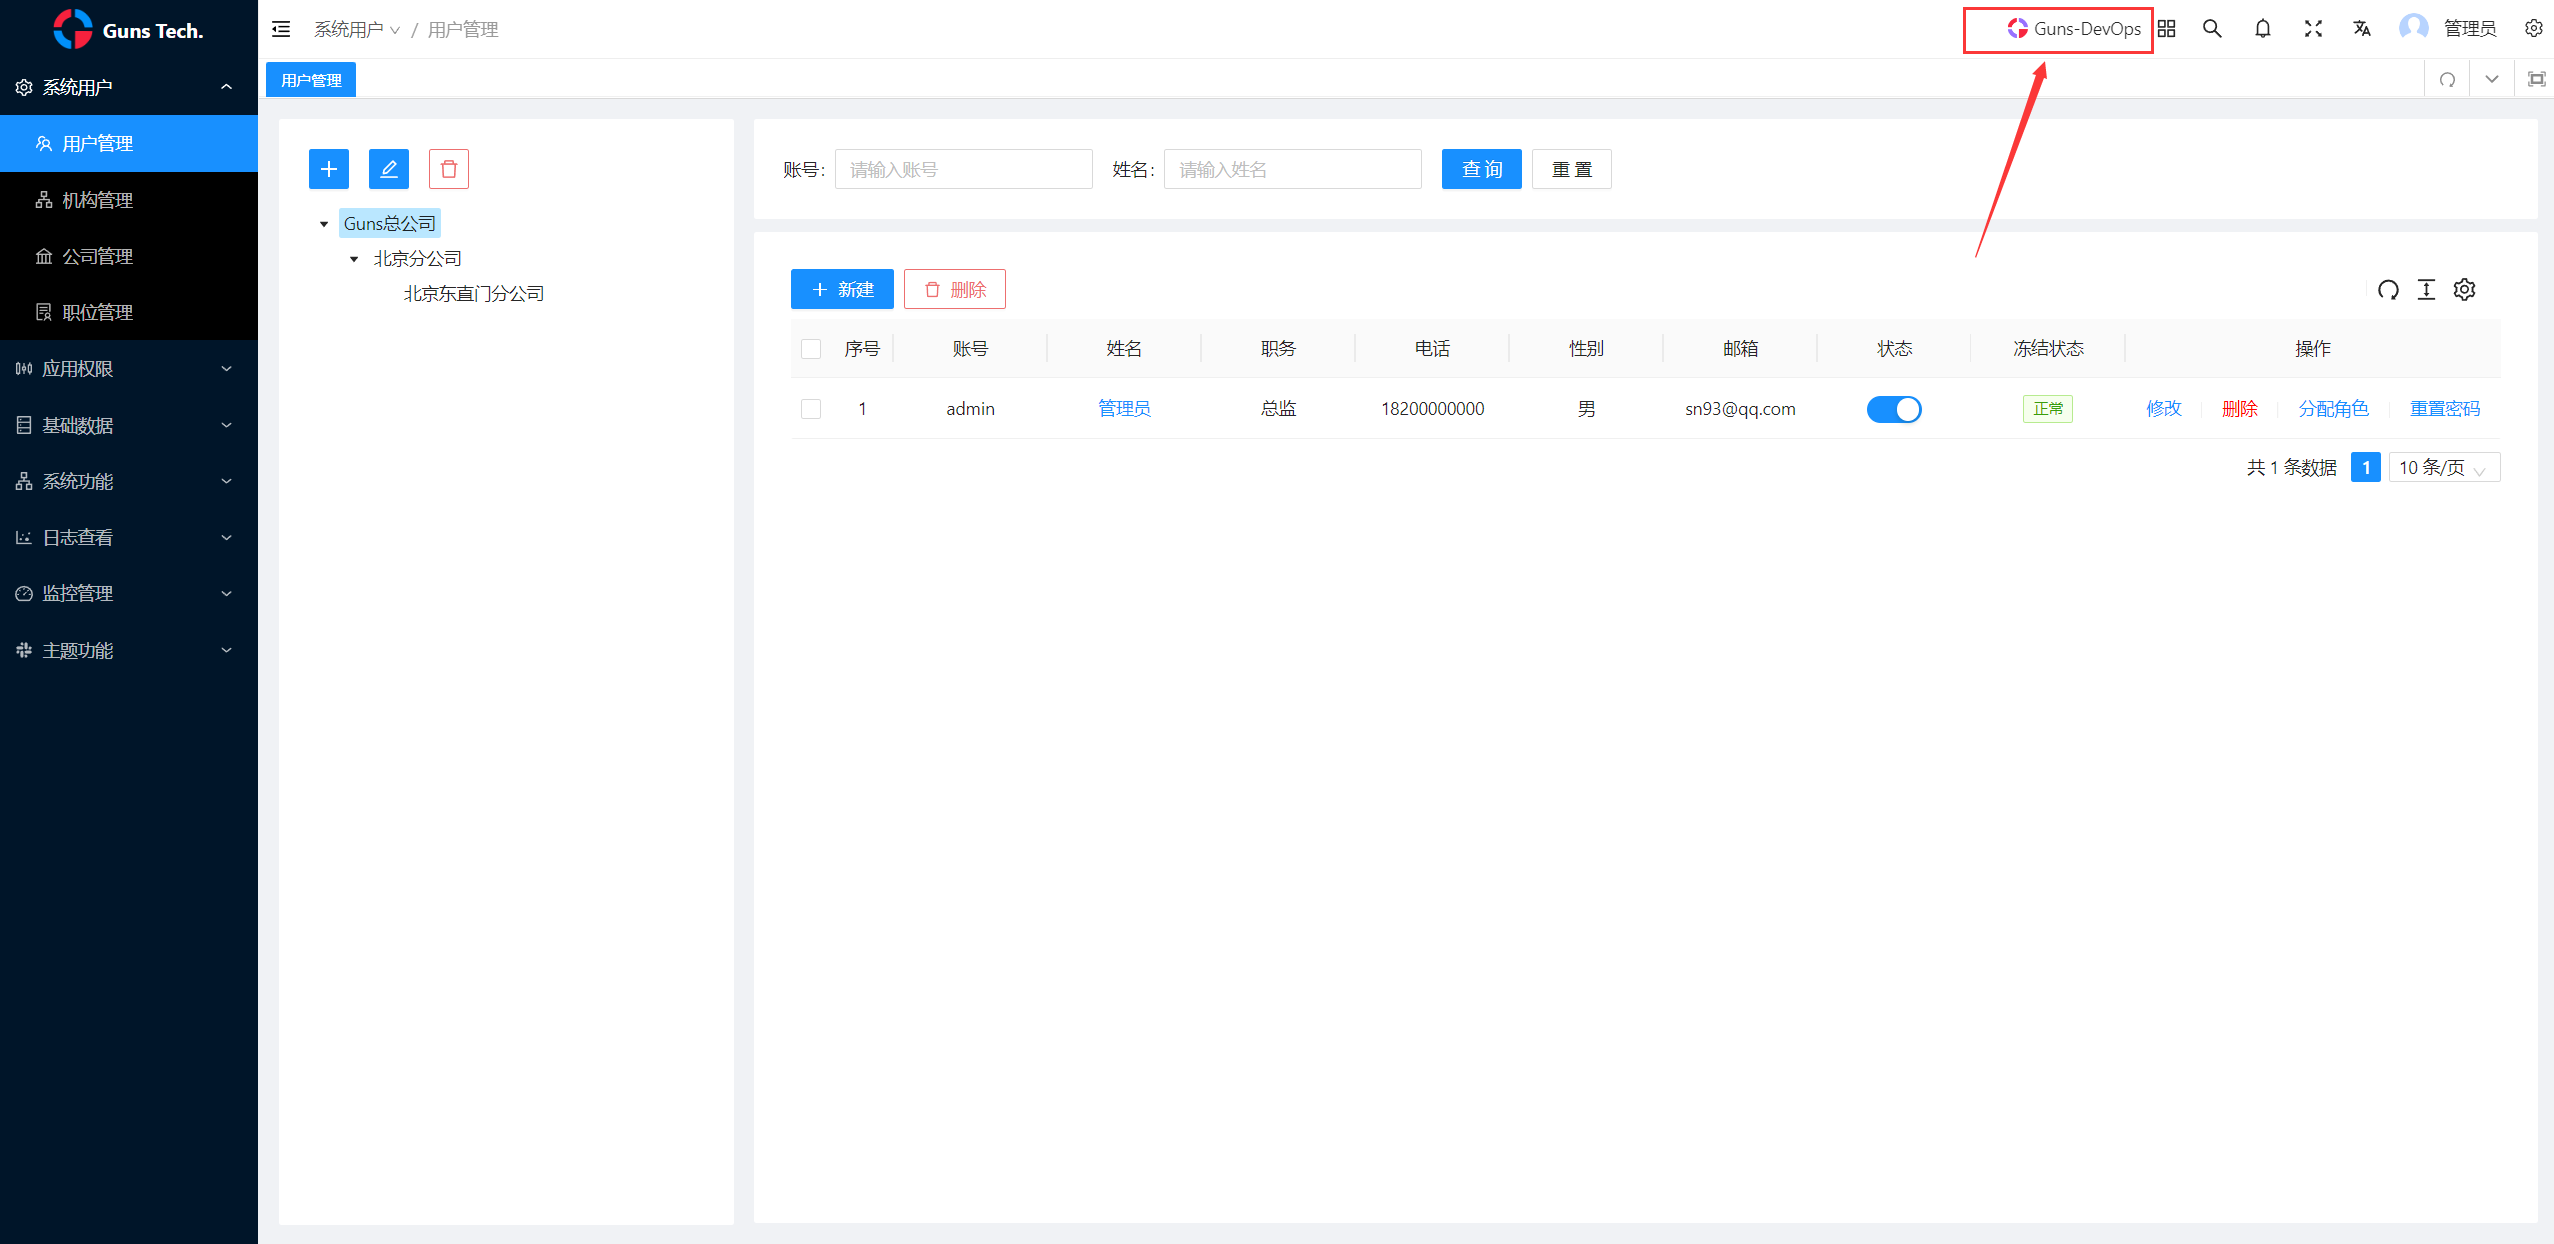This screenshot has width=2554, height=1244.
Task: Open 机构管理 in the sidebar
Action: (98, 200)
